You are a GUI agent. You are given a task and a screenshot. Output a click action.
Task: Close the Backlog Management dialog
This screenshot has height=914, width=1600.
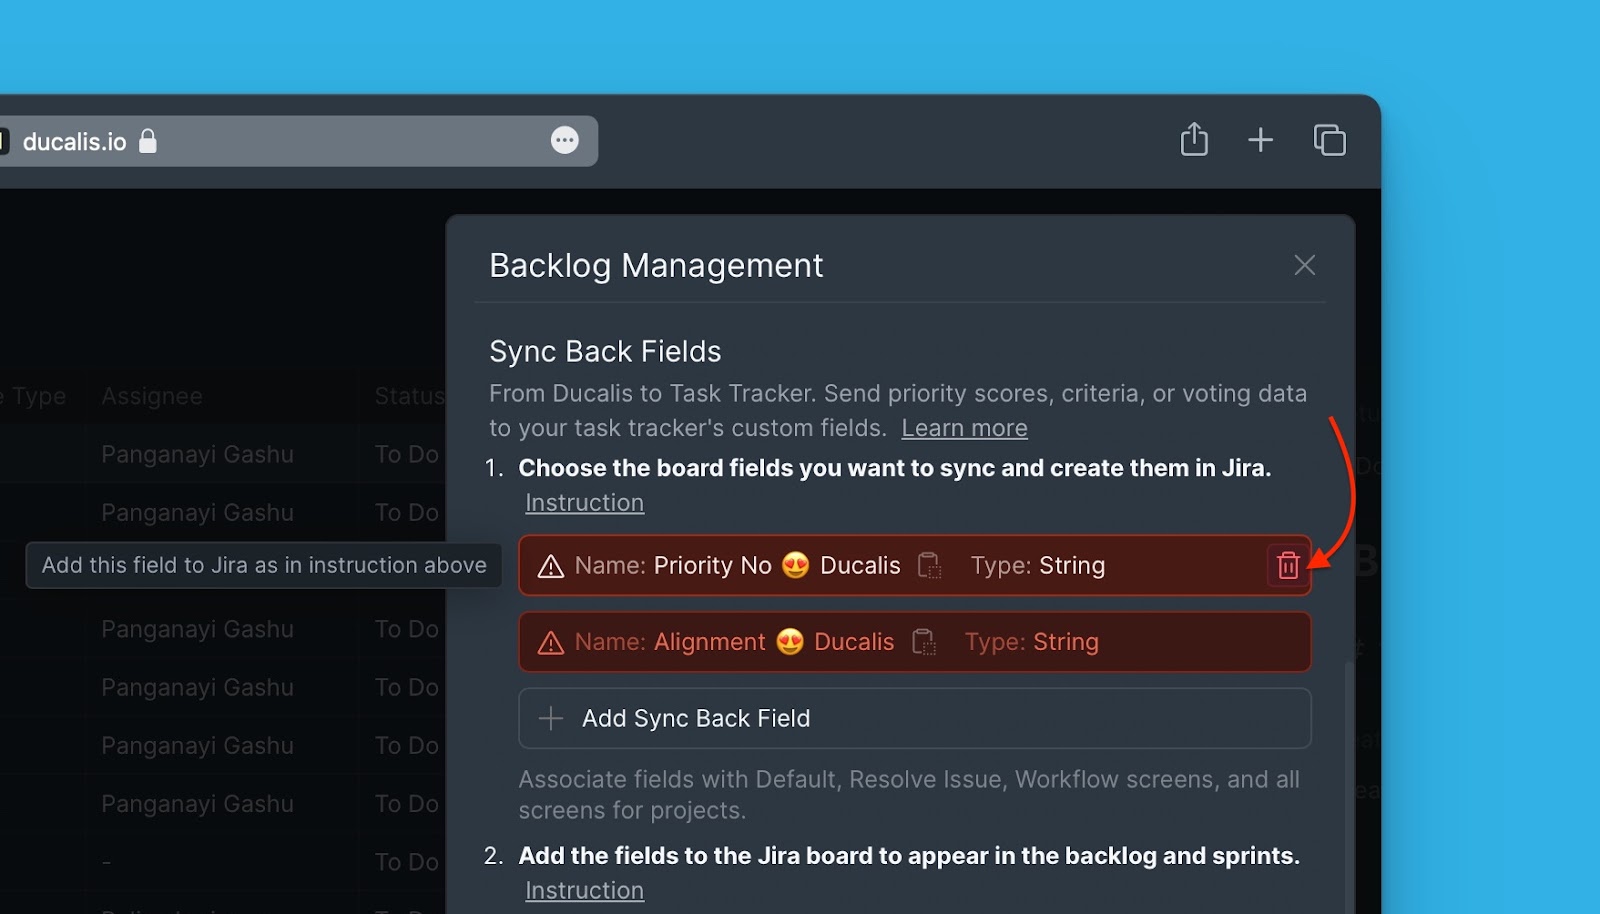[x=1304, y=265]
